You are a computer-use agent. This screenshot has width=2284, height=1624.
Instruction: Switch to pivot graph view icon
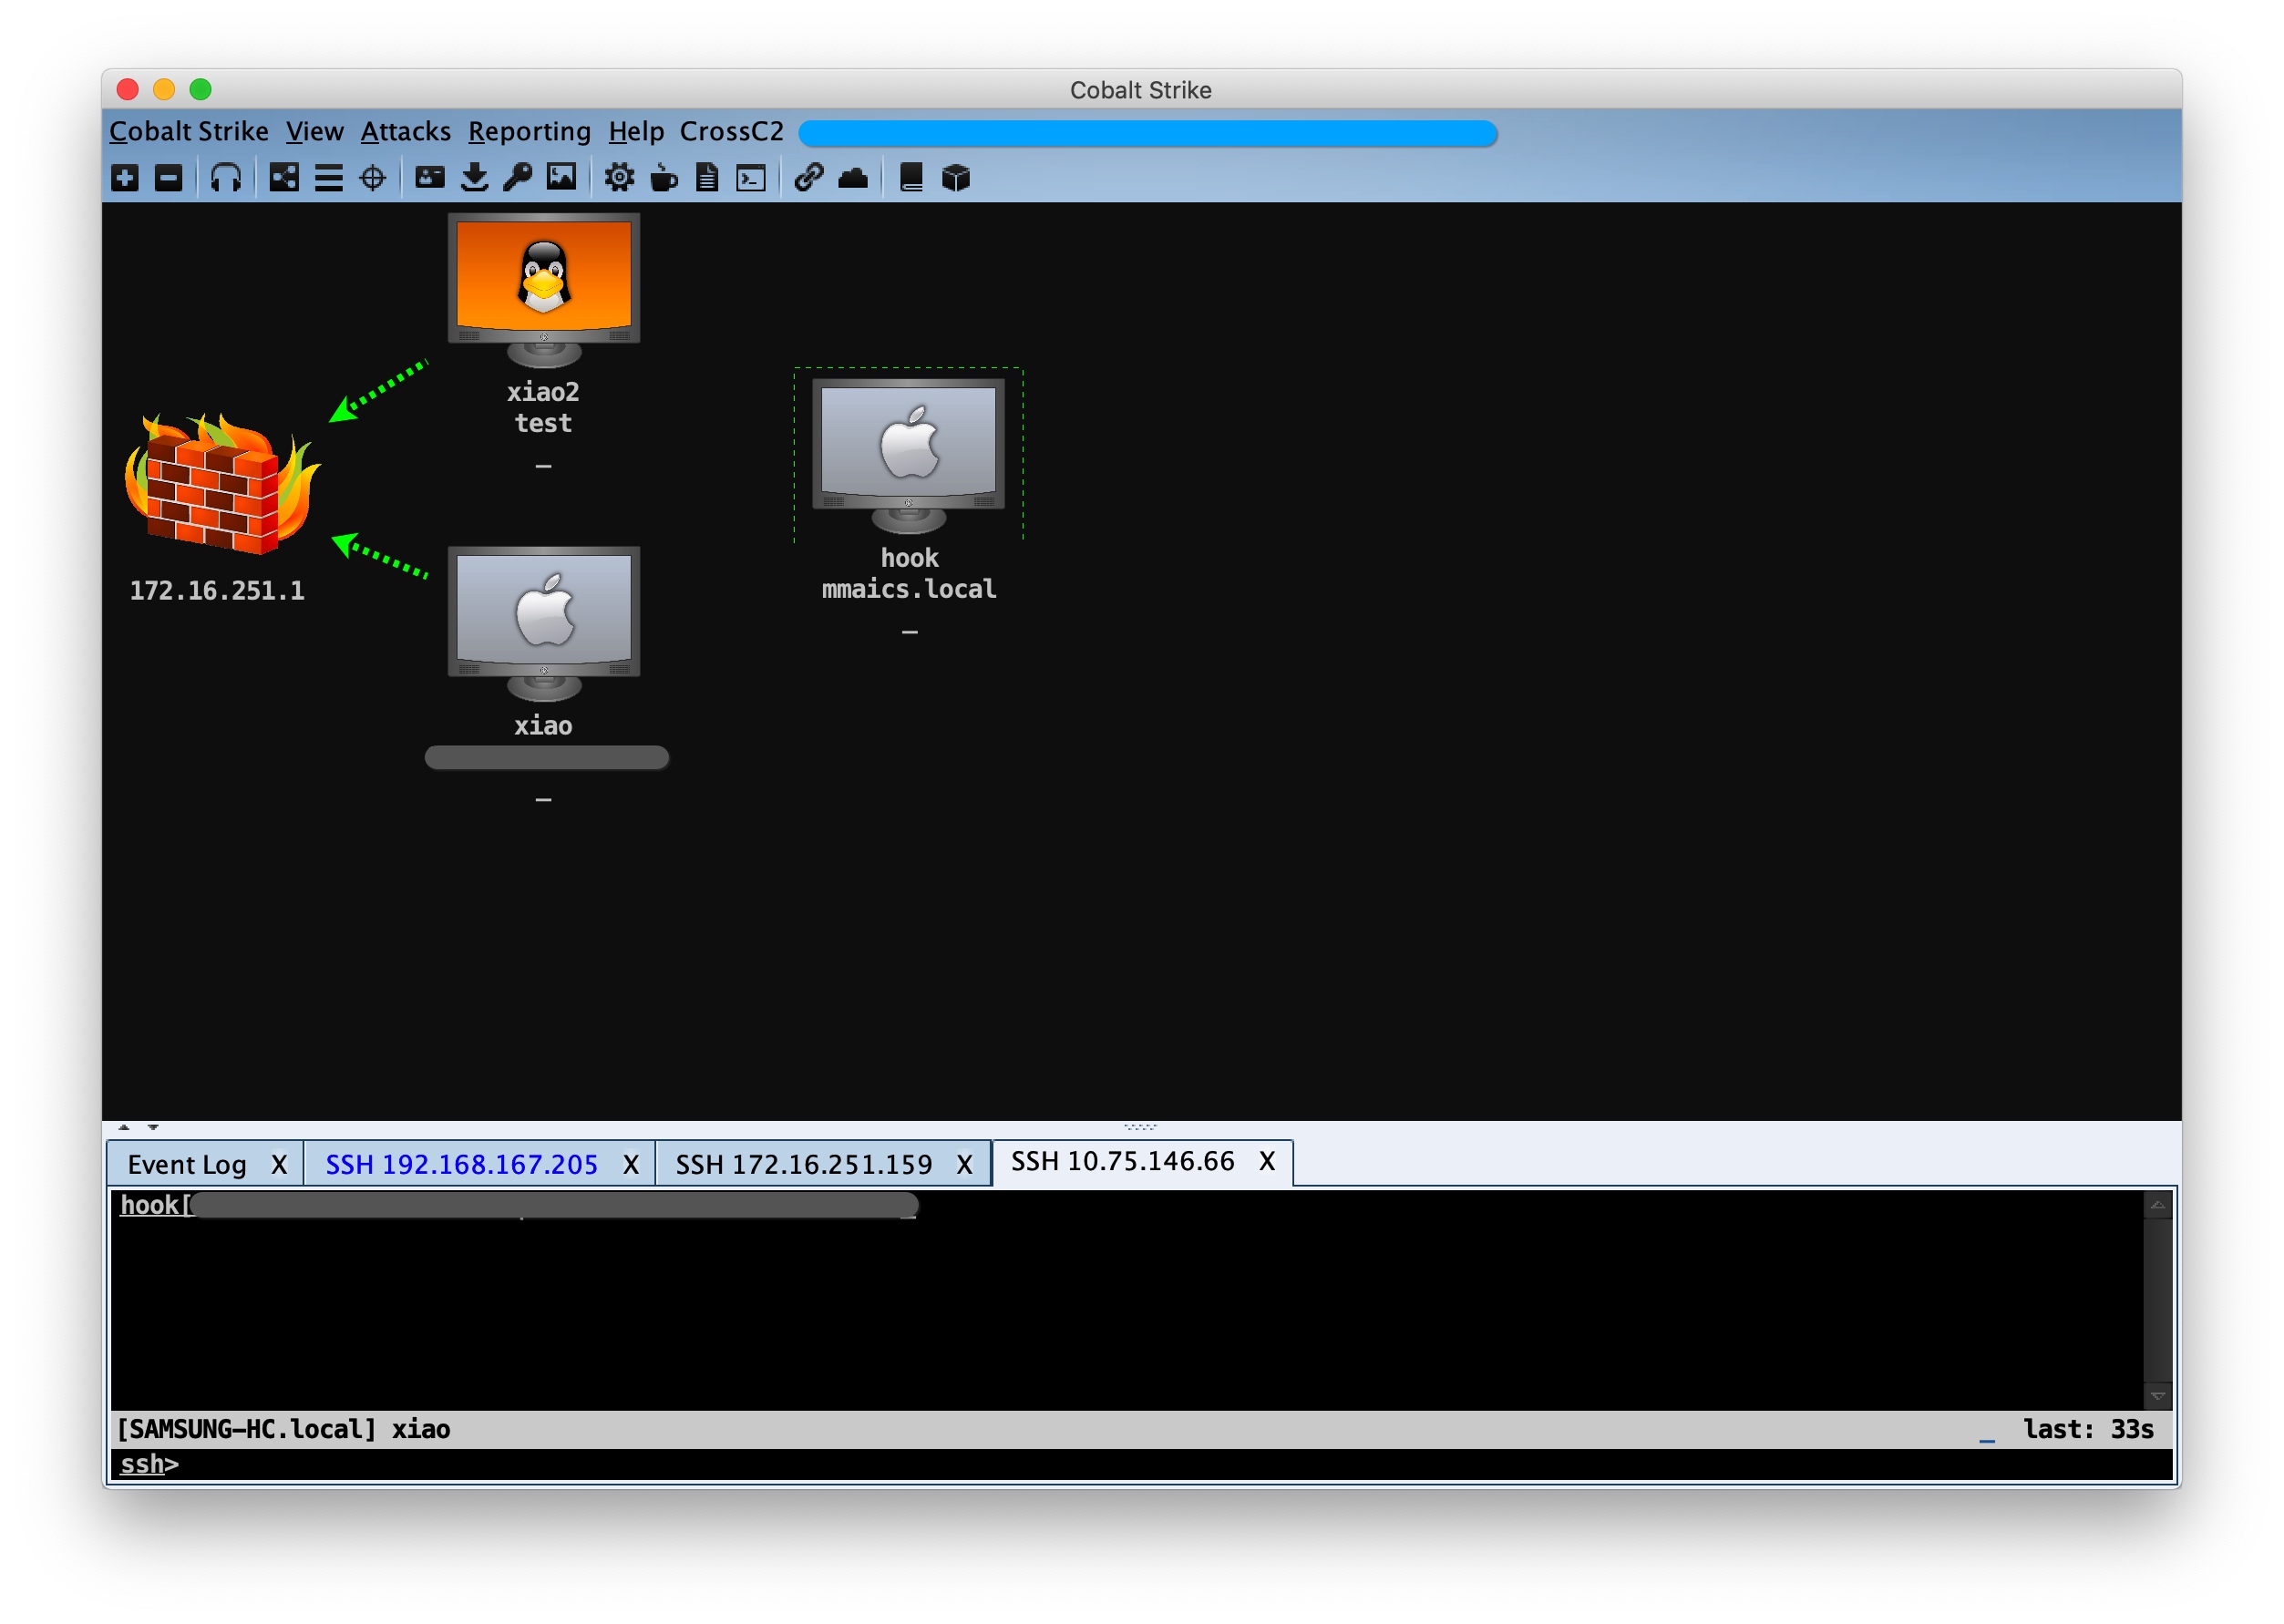(284, 178)
